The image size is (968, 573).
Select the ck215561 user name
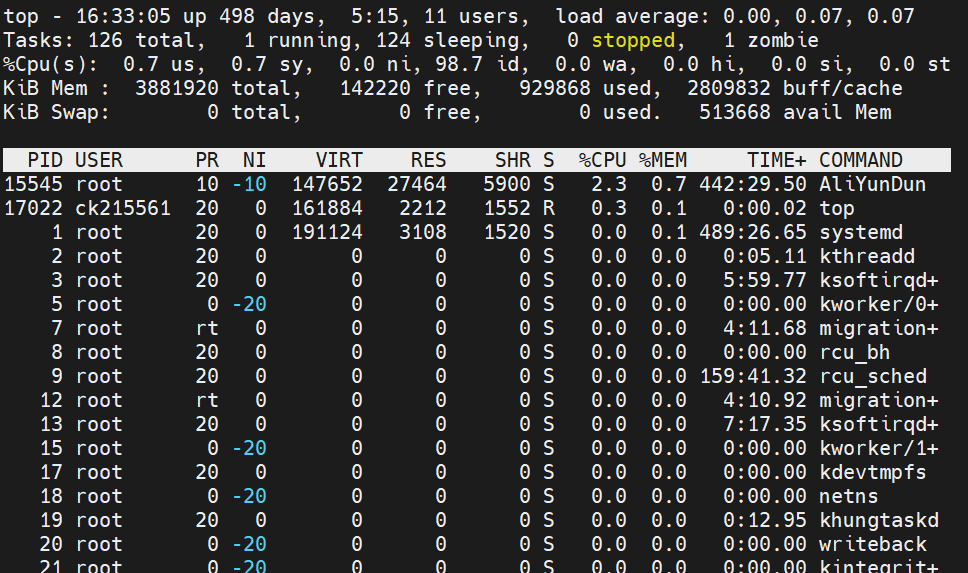[x=123, y=208]
